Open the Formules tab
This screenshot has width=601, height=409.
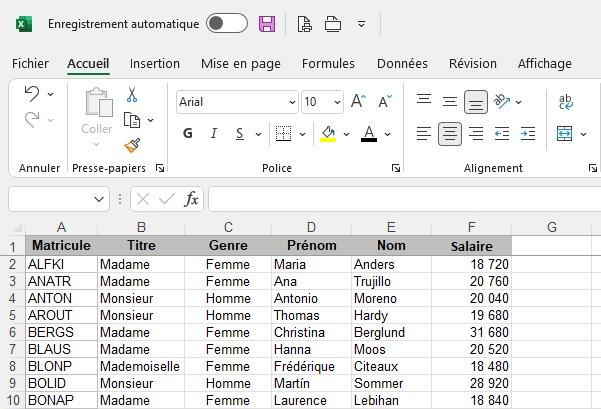[x=328, y=63]
